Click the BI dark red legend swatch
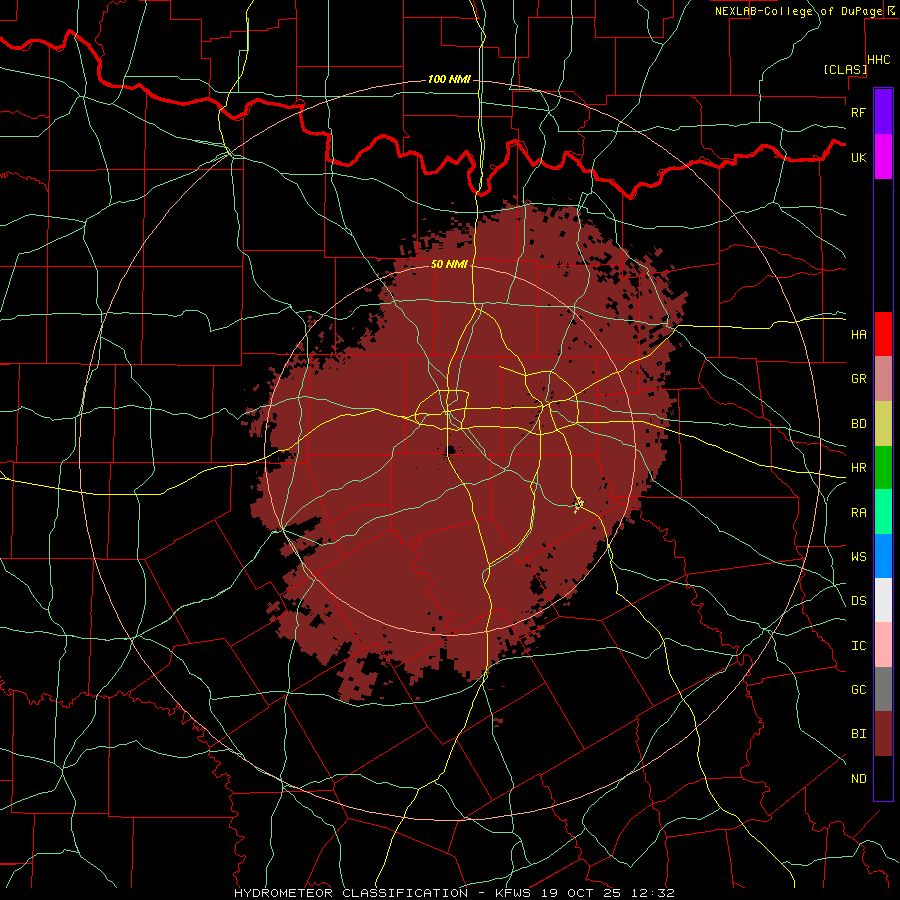The image size is (900, 900). pyautogui.click(x=883, y=734)
